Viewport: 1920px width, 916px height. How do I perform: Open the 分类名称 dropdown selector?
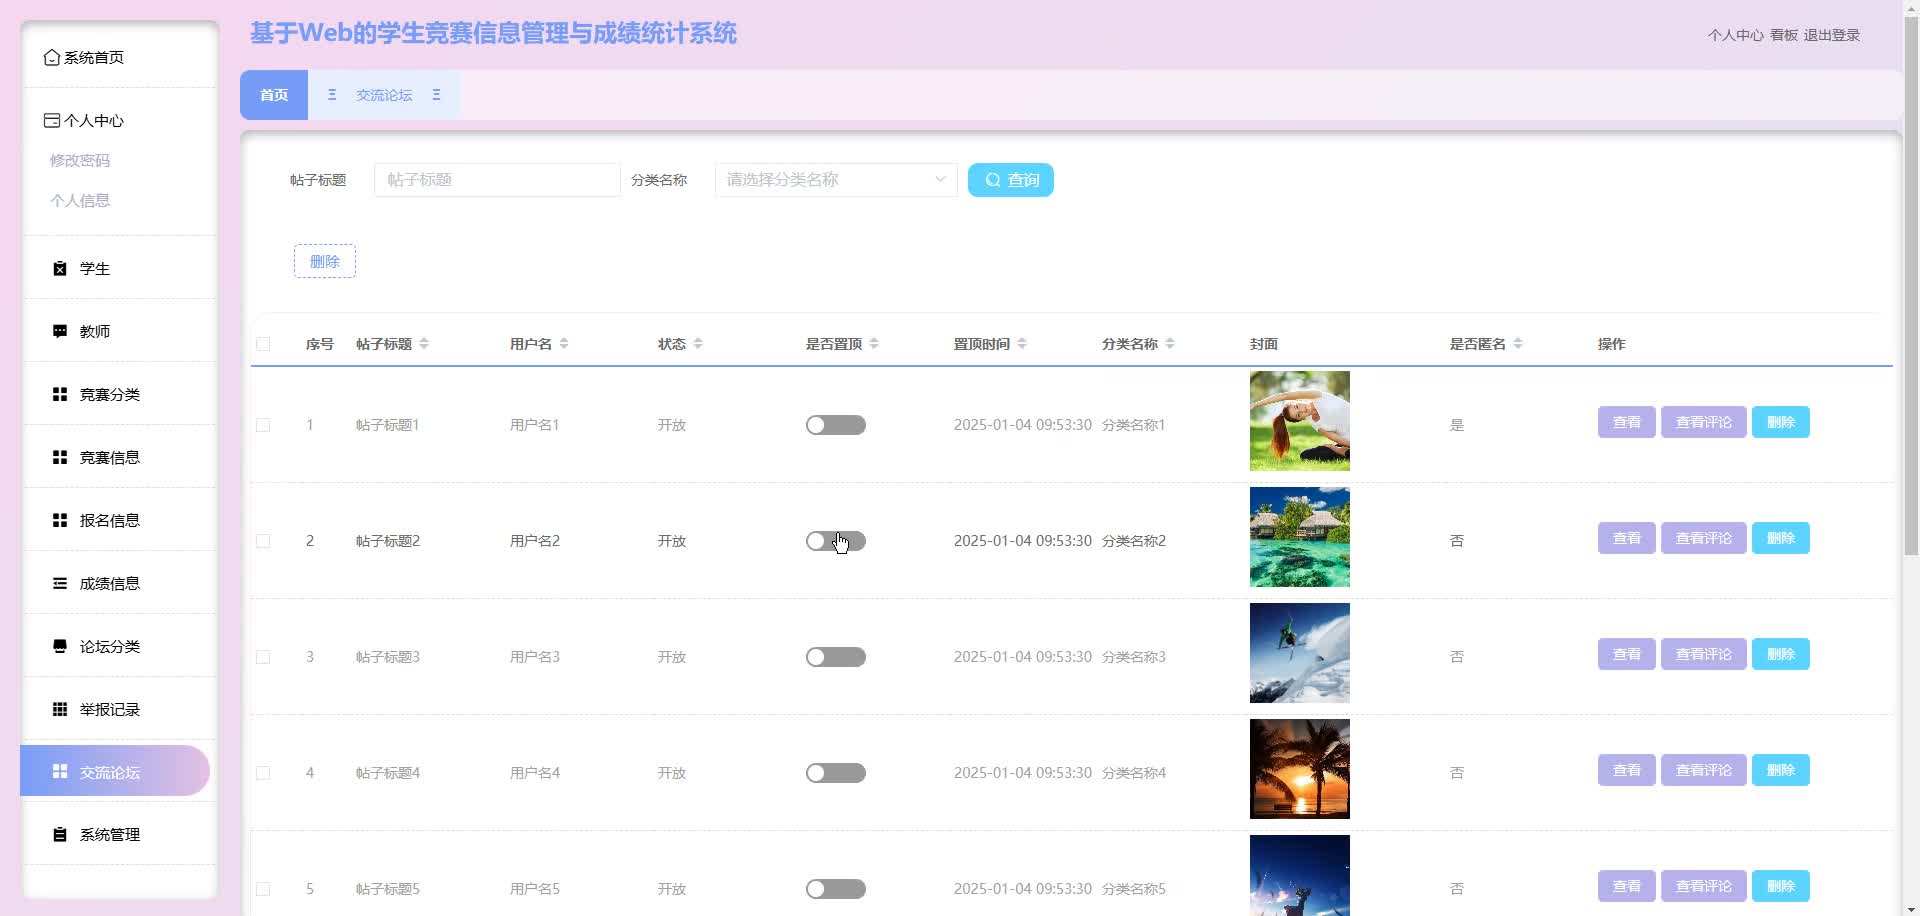835,180
